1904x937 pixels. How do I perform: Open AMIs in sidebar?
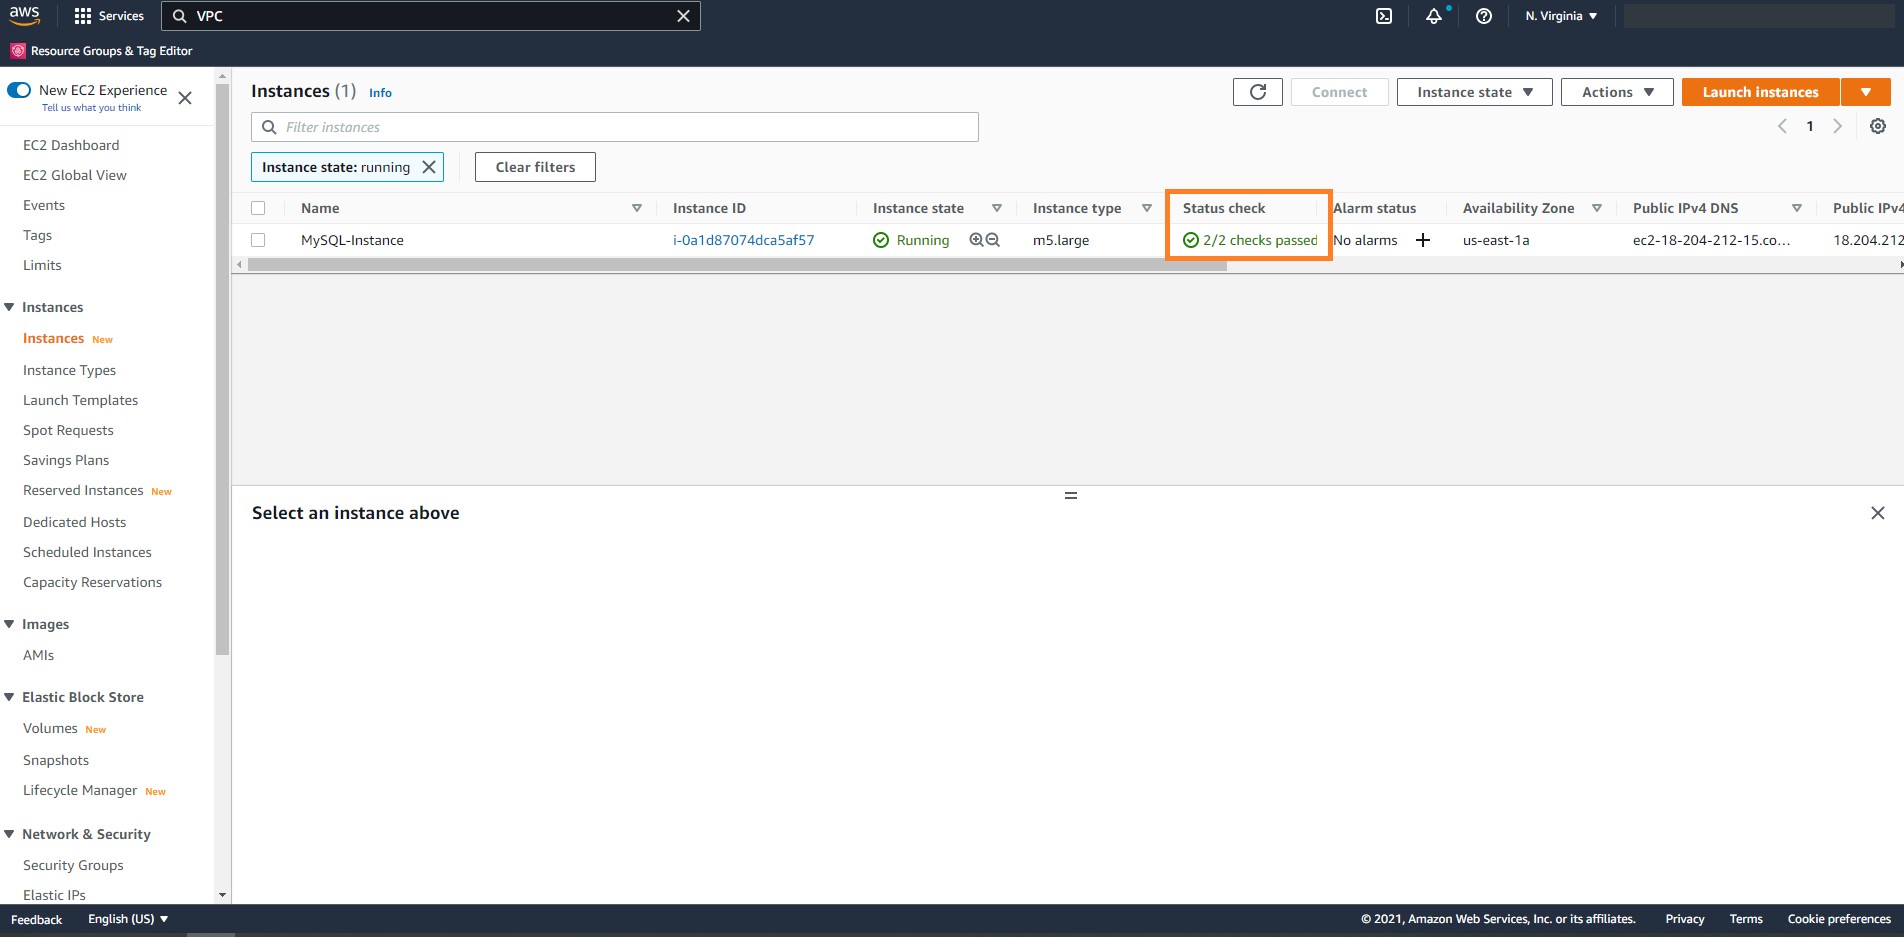38,655
